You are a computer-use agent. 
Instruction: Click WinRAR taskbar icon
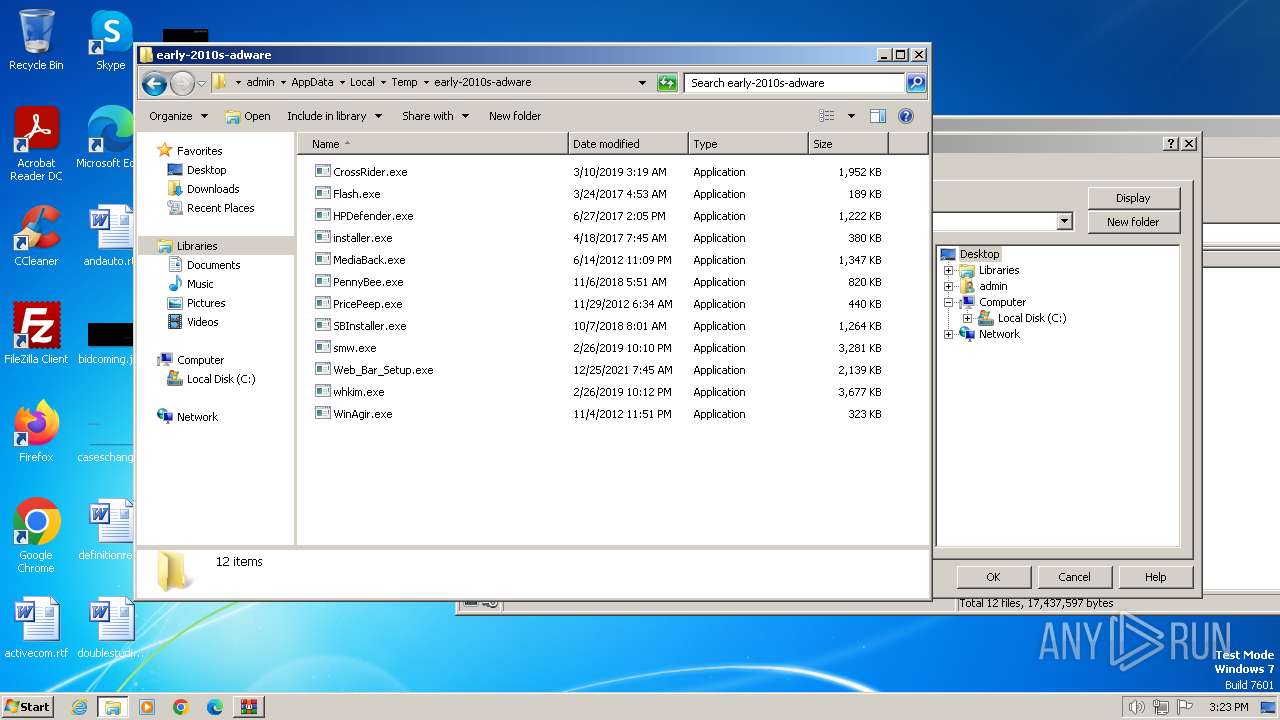(249, 707)
